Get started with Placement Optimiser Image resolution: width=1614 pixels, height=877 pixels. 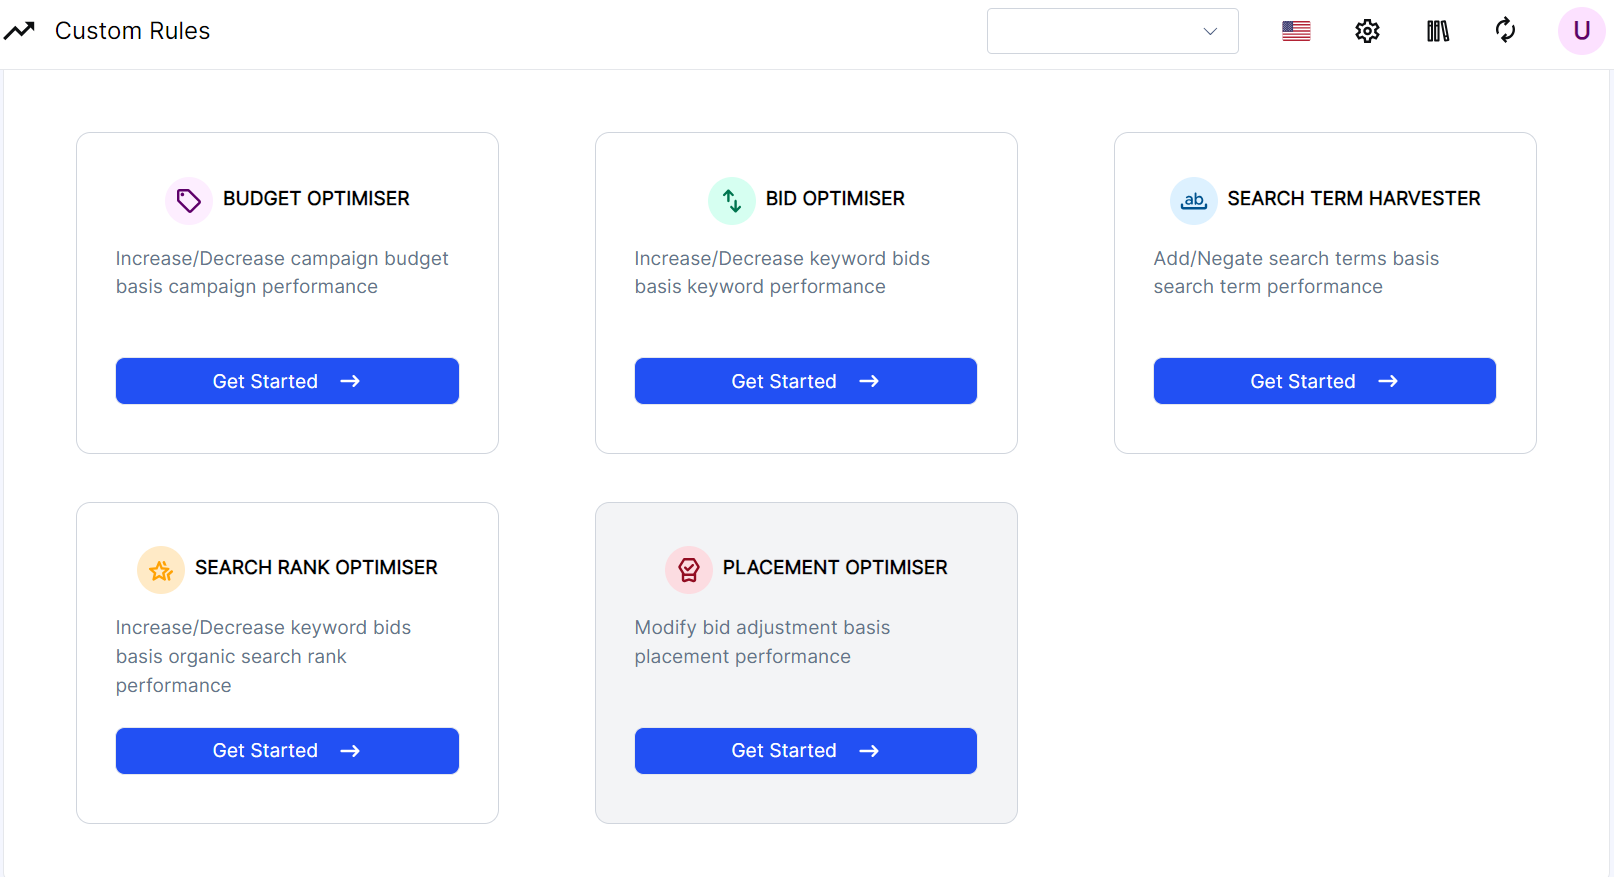[805, 751]
